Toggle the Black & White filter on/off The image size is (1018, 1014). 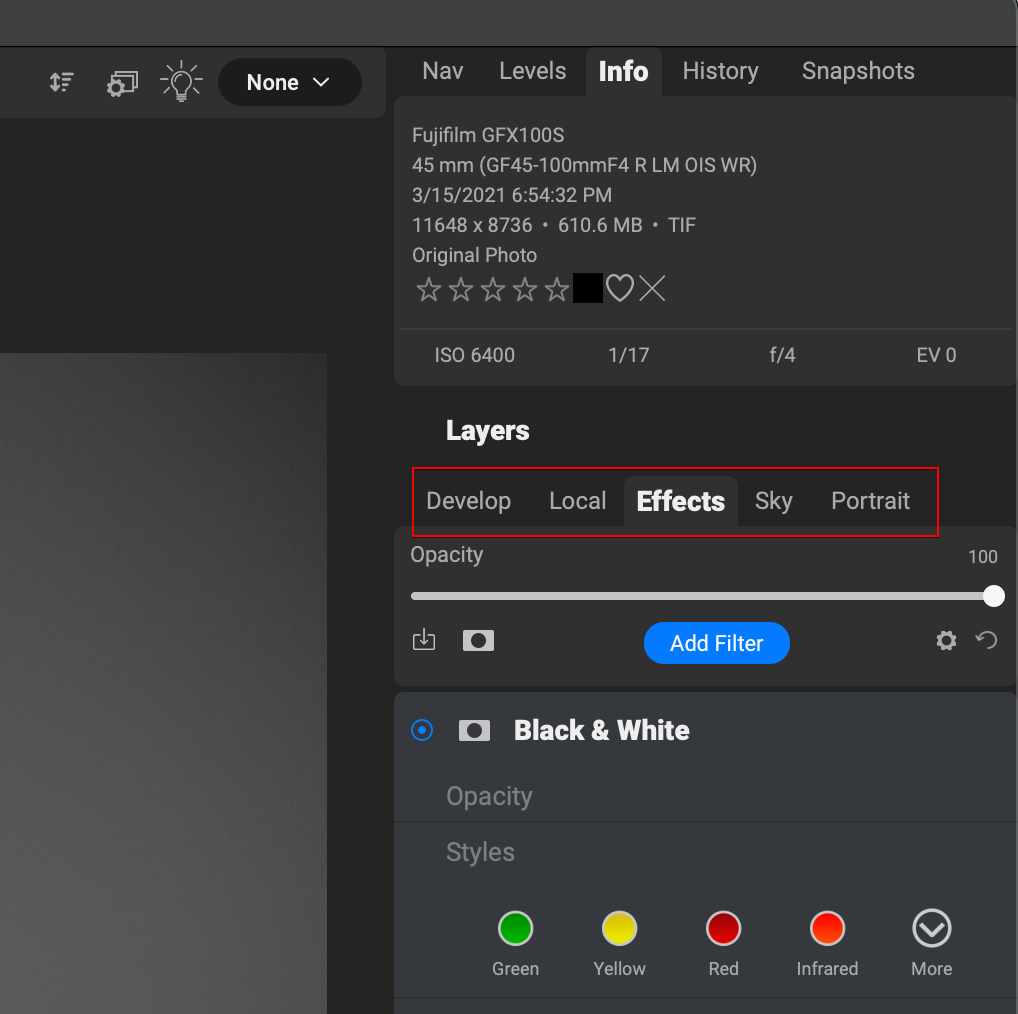click(x=423, y=731)
